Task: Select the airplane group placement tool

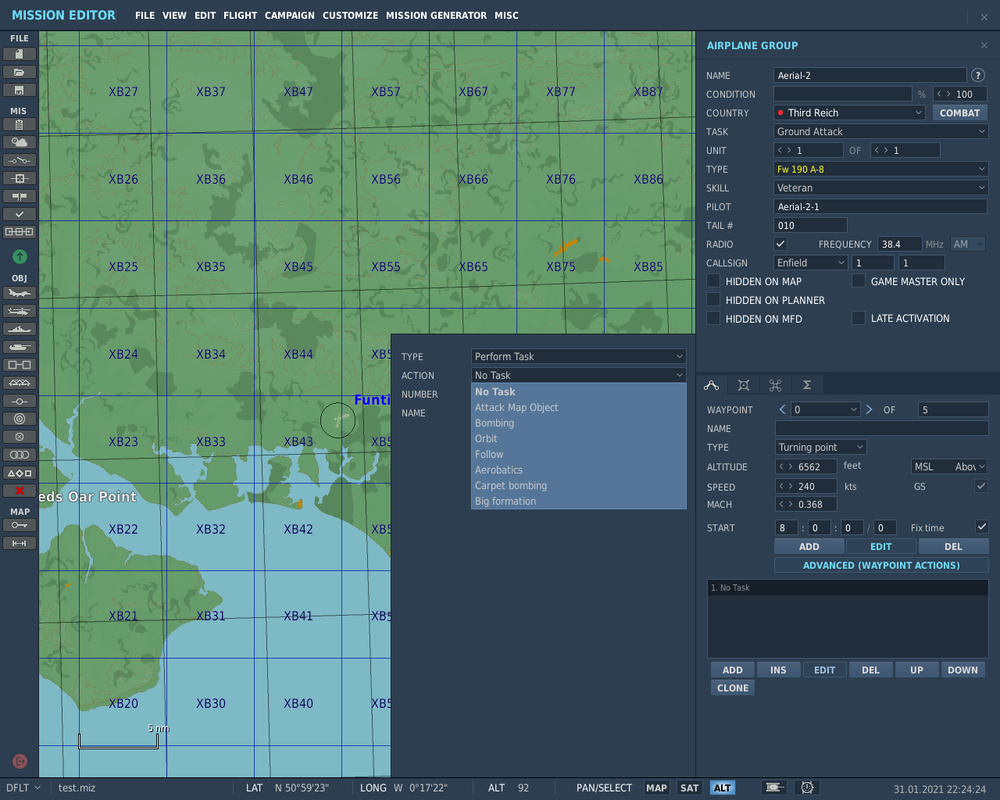Action: pyautogui.click(x=19, y=293)
